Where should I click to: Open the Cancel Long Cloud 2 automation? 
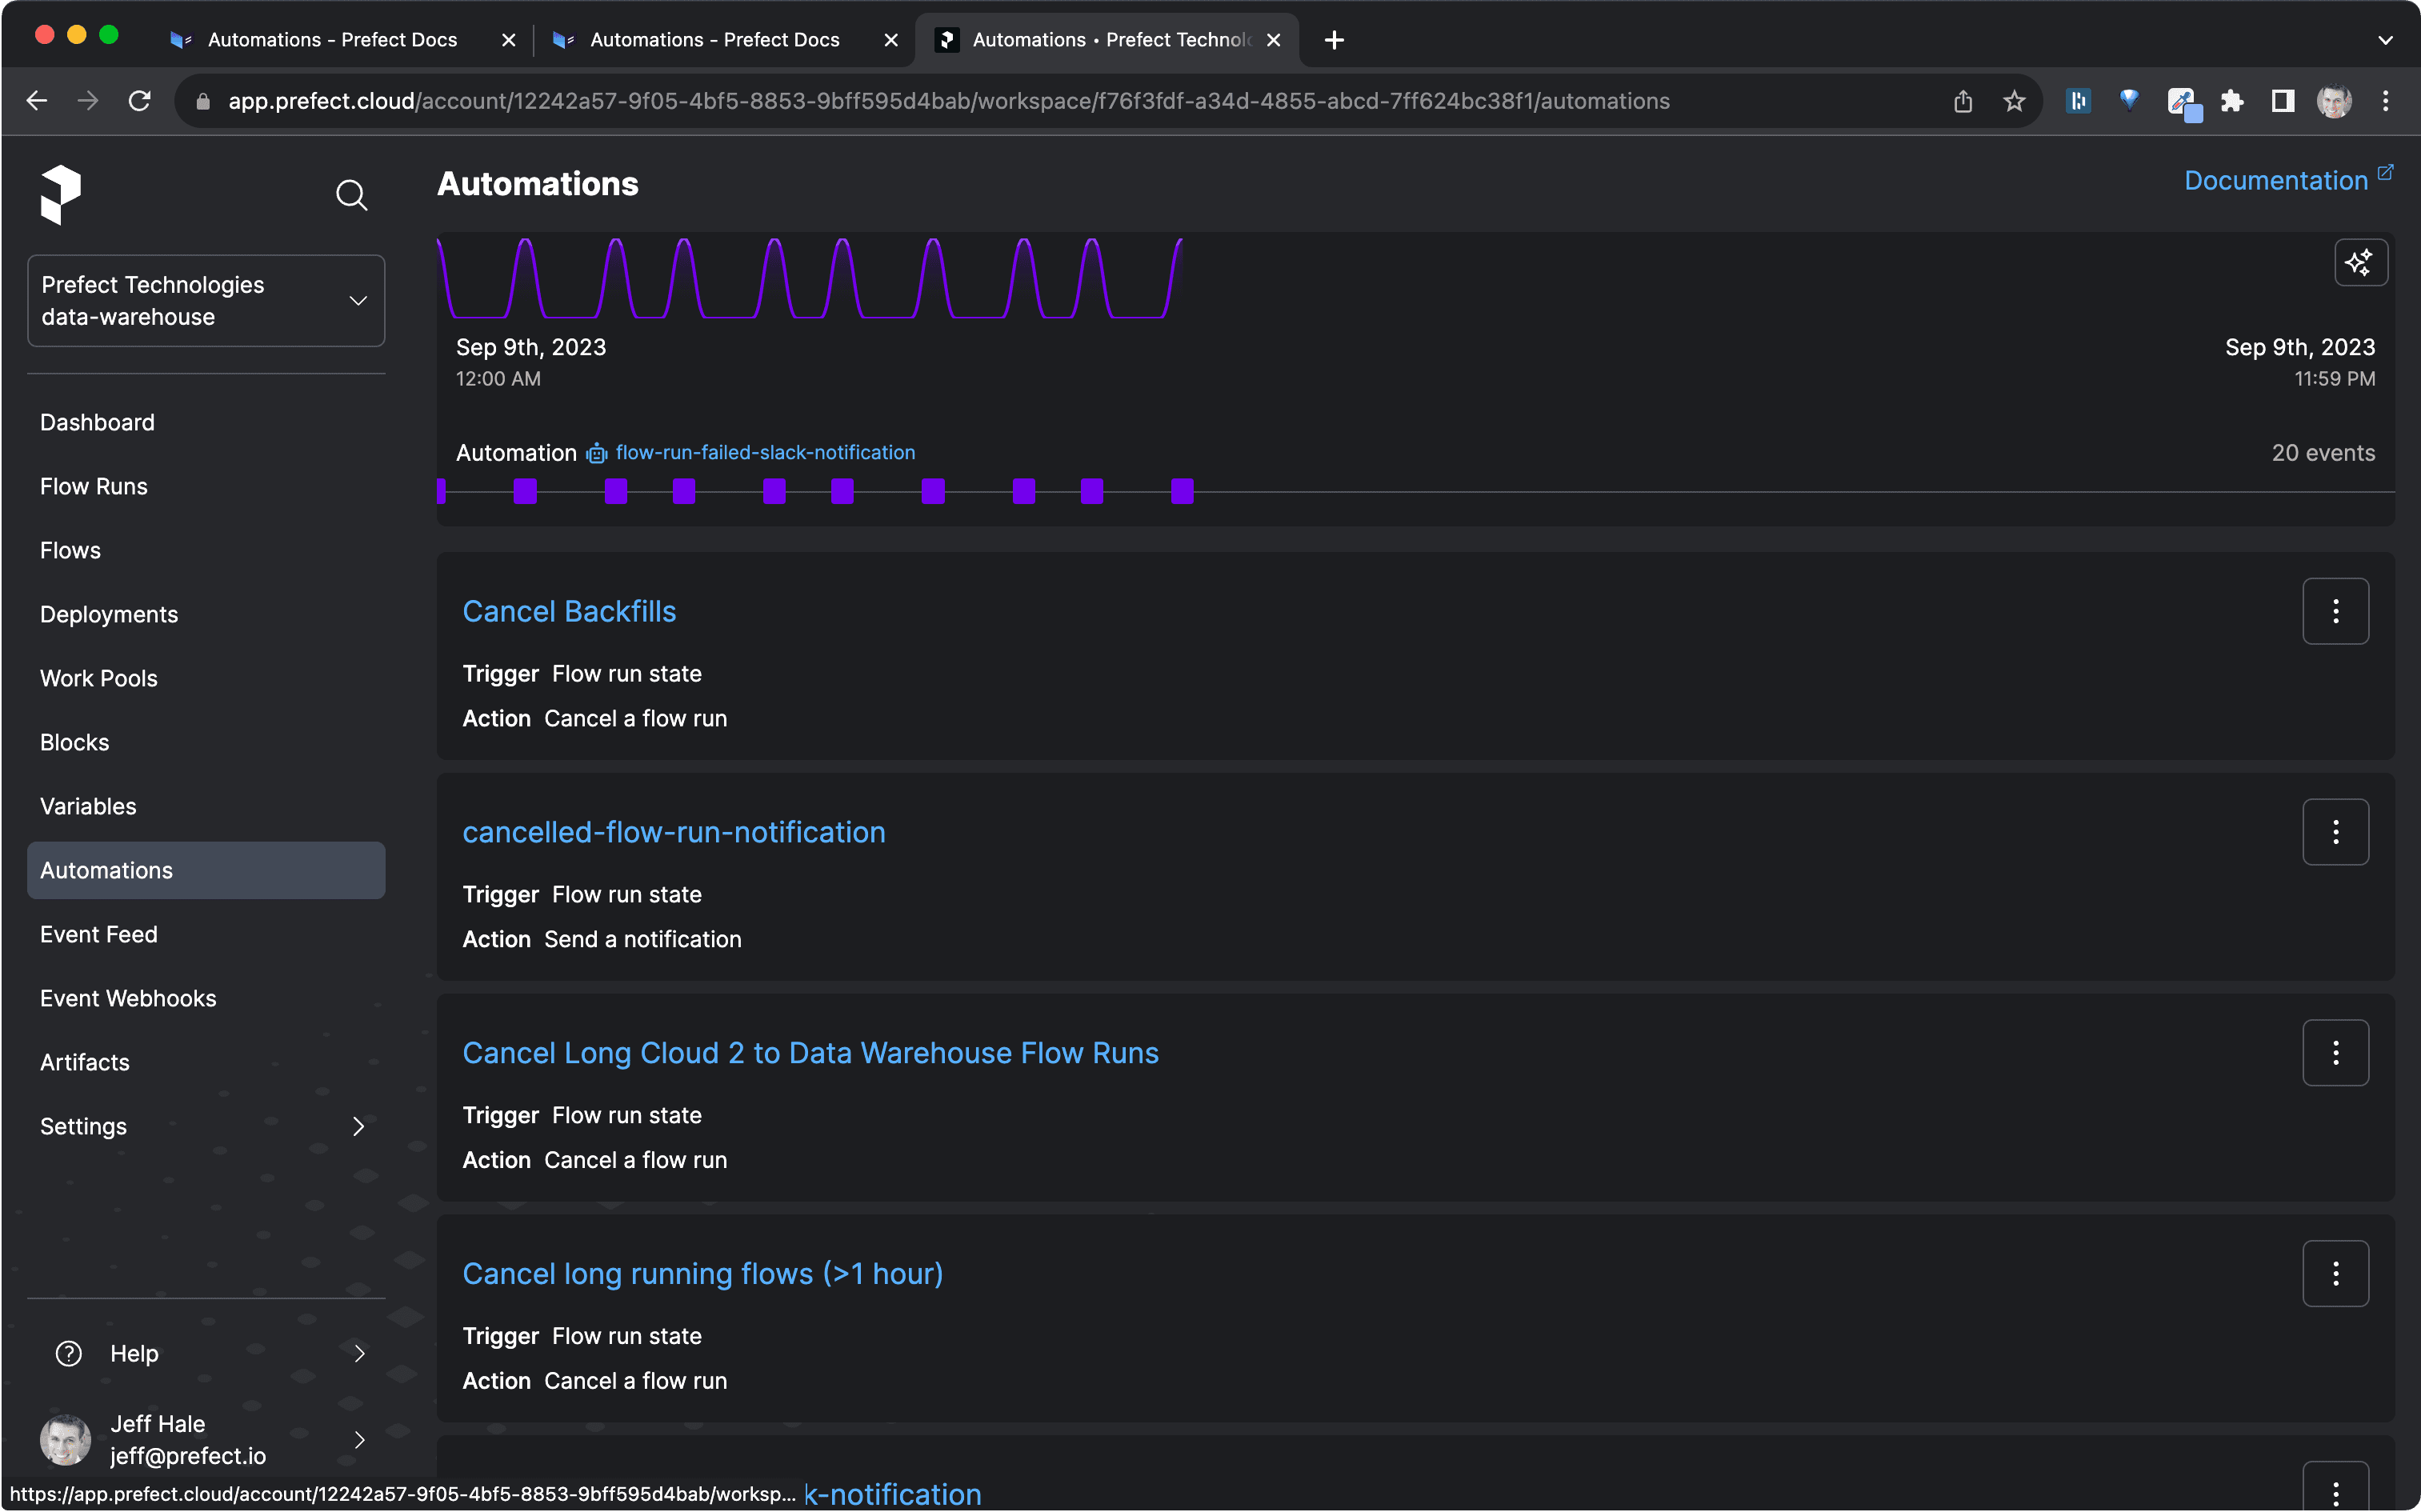click(x=810, y=1053)
